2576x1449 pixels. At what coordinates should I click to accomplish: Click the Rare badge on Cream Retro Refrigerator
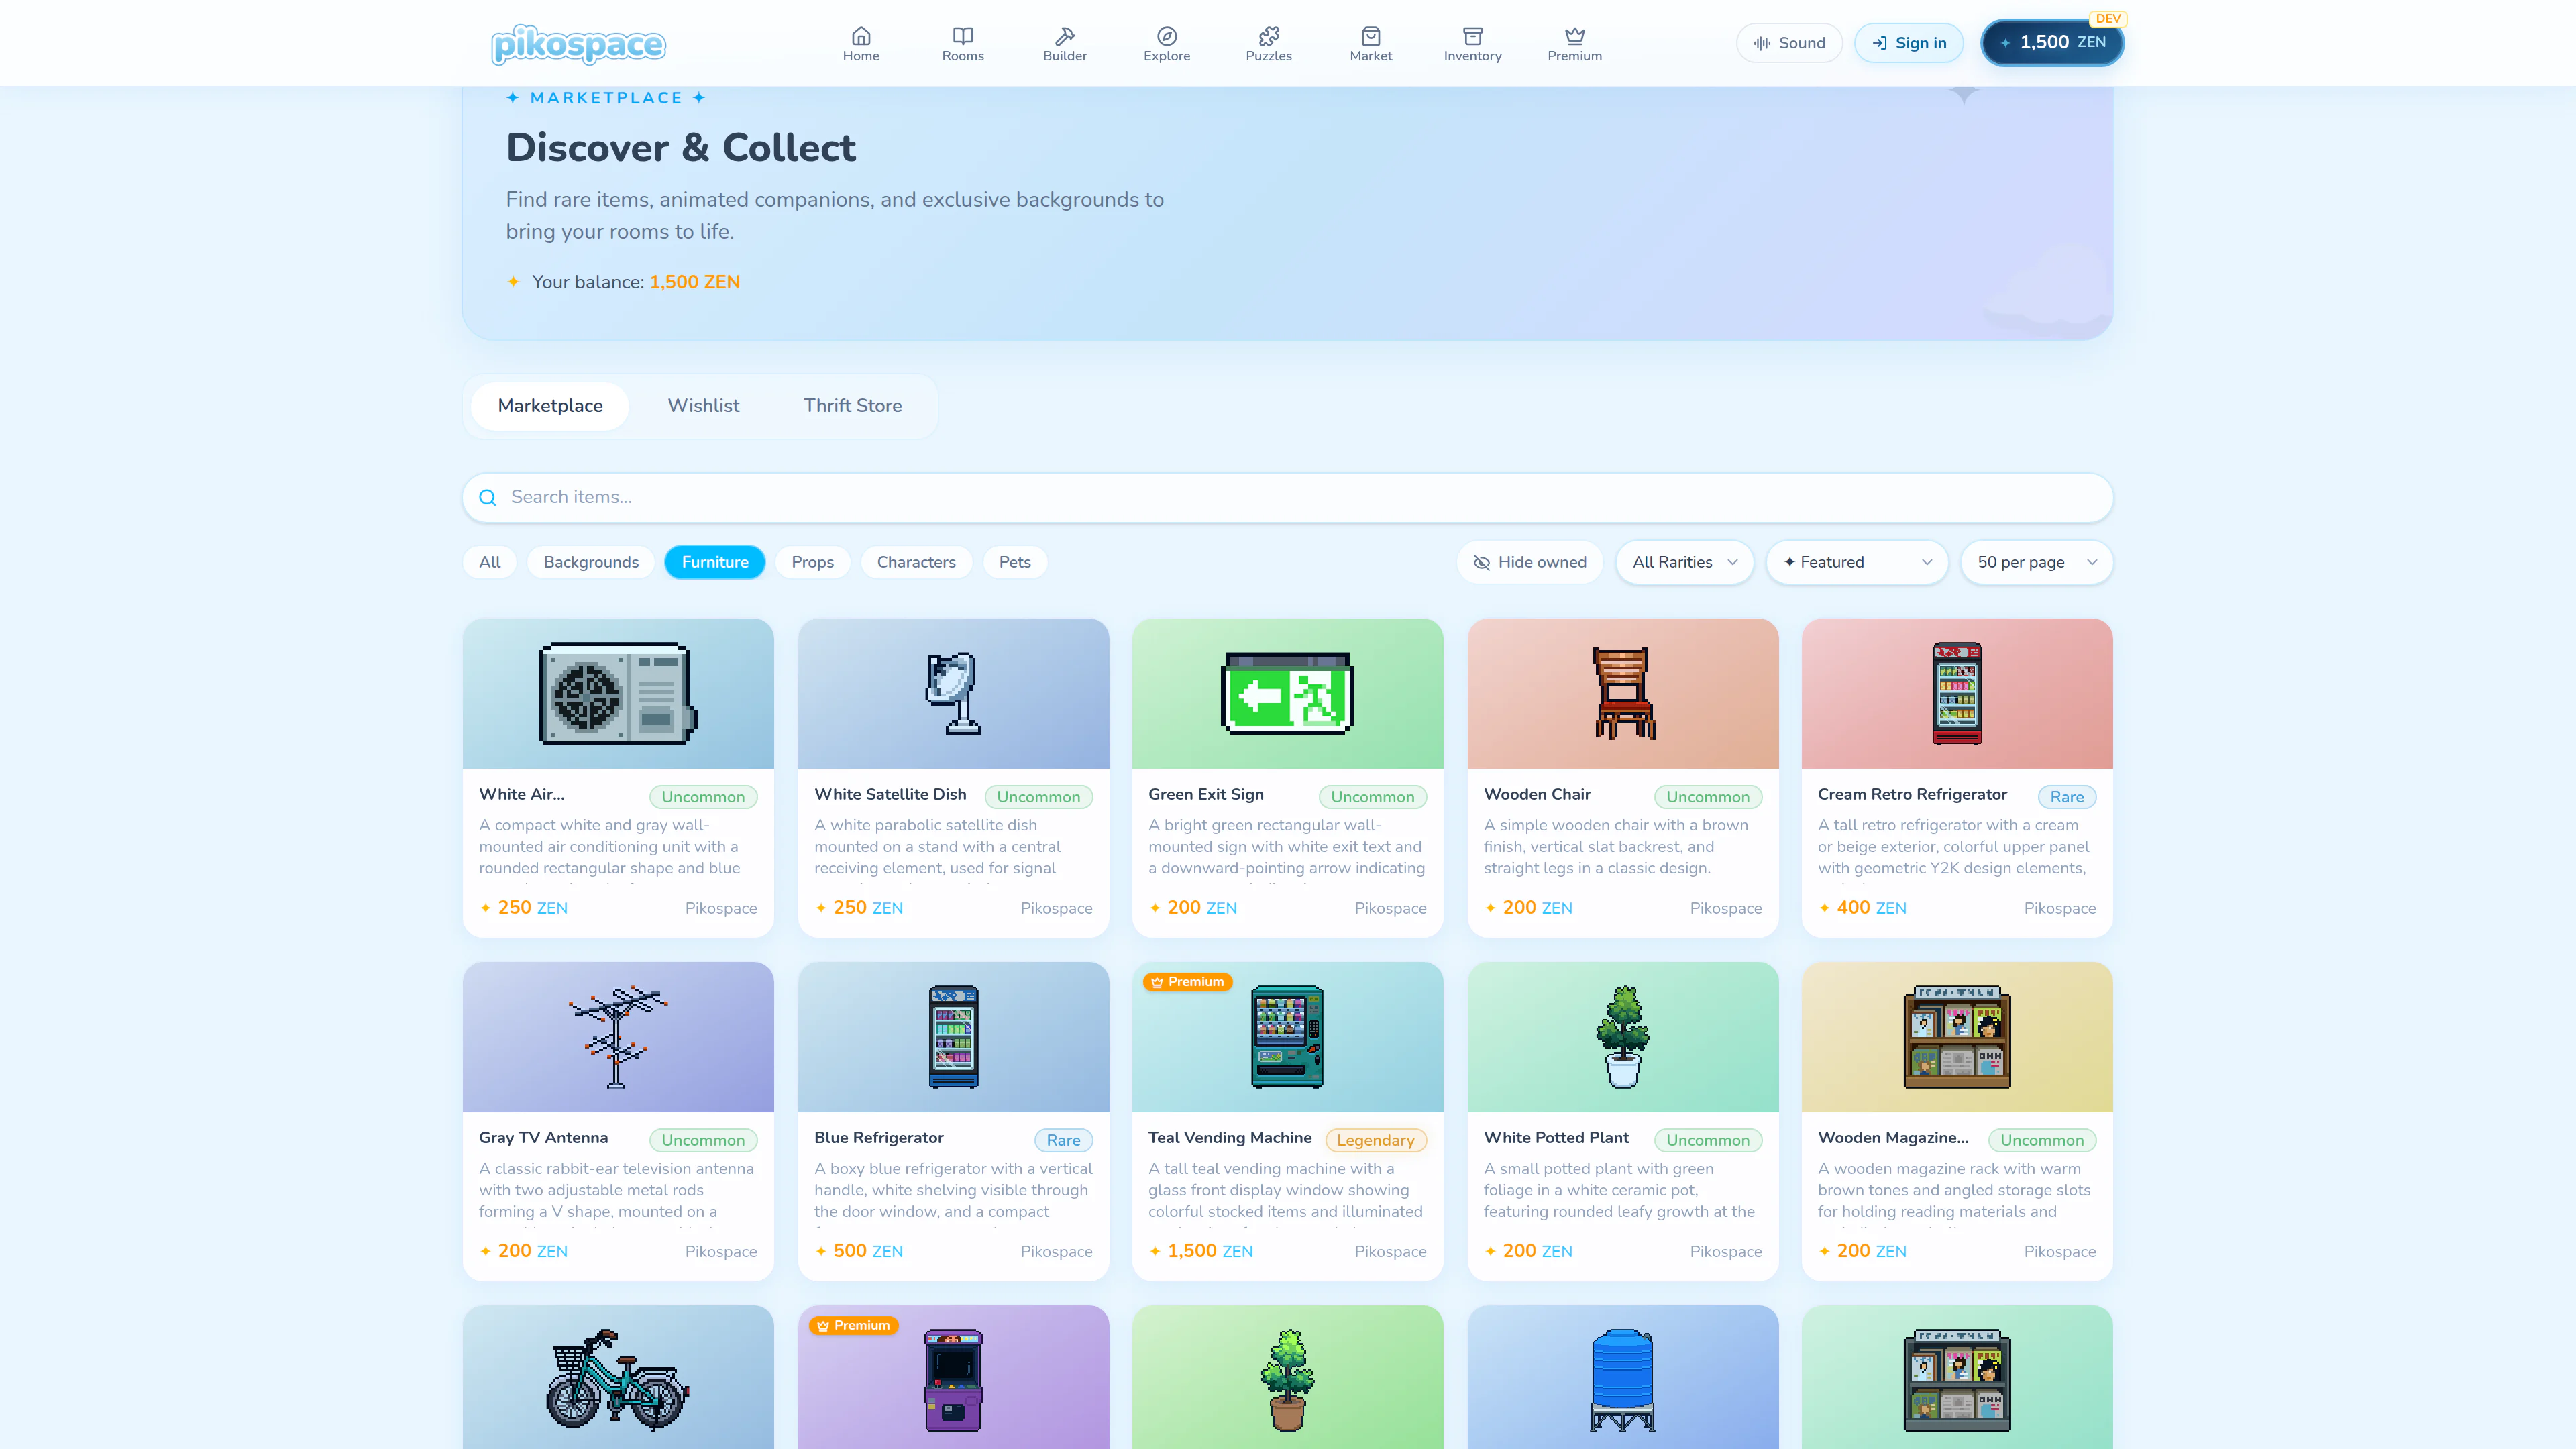pyautogui.click(x=2067, y=797)
